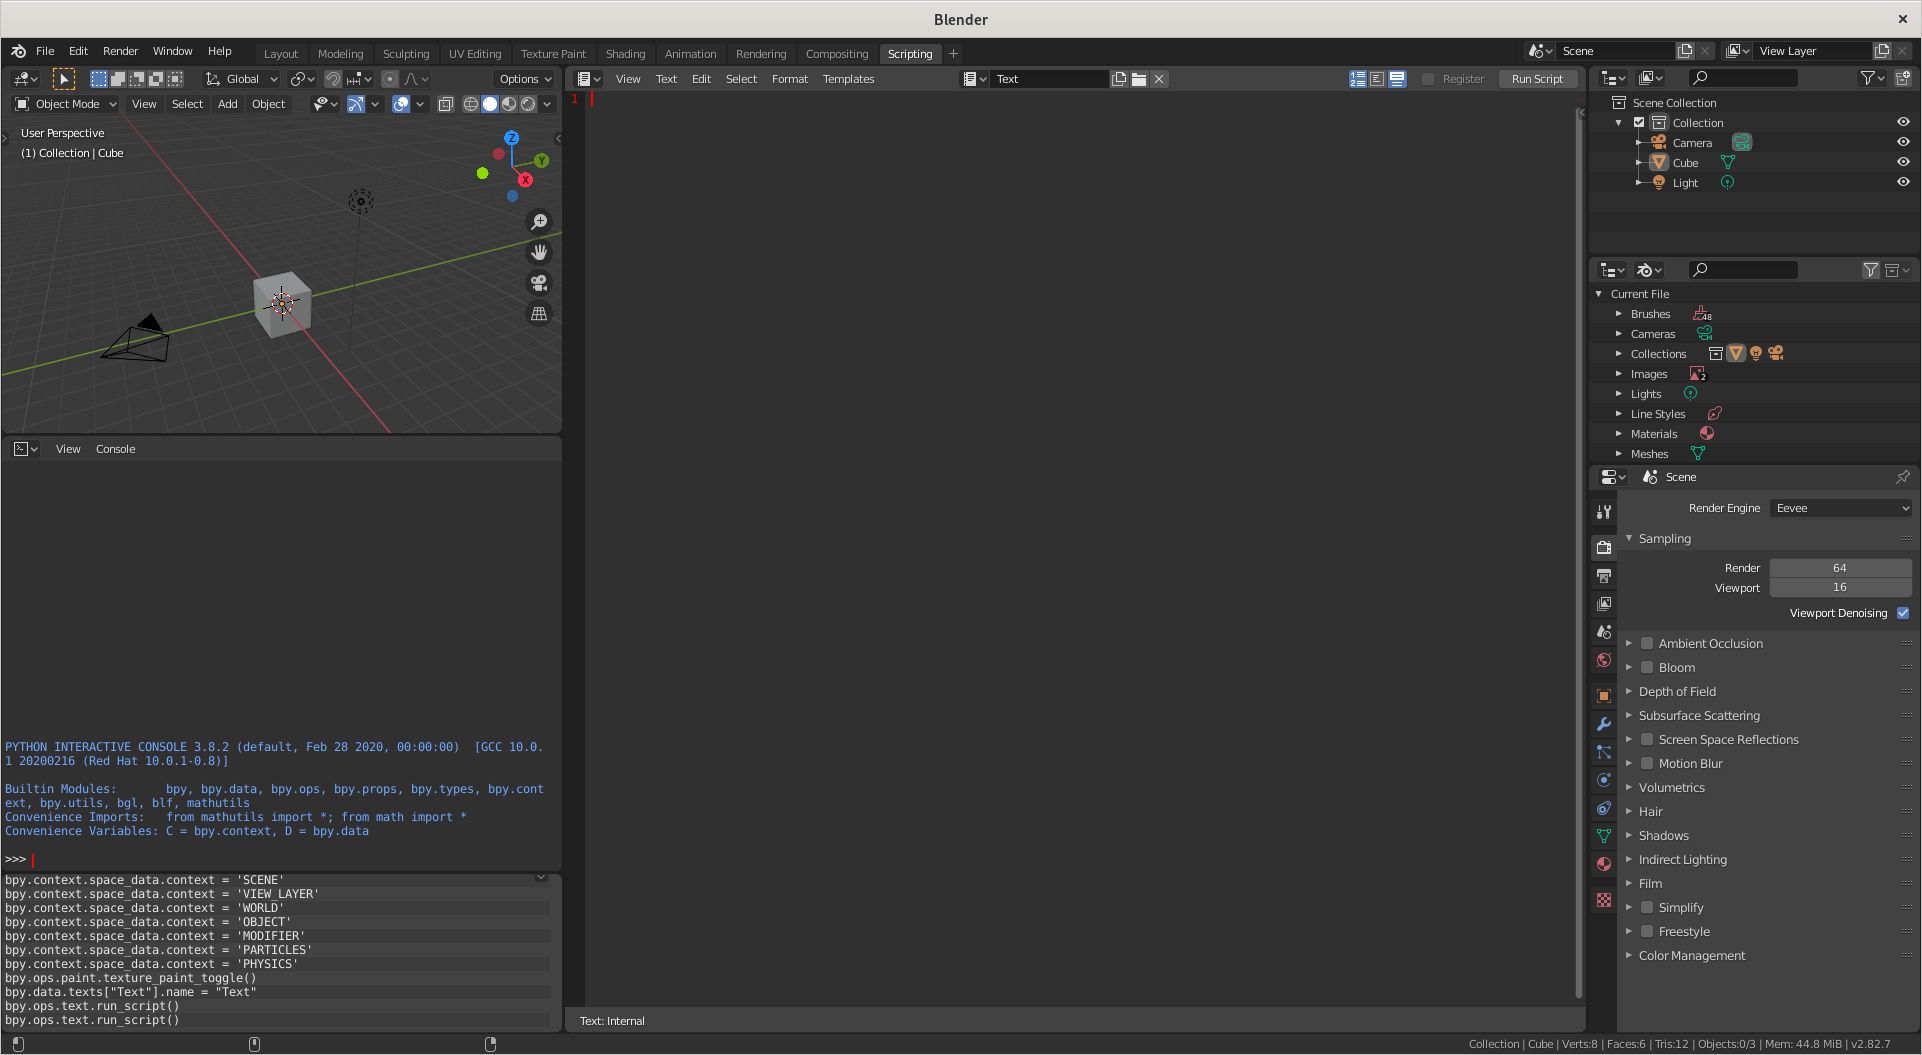
Task: Toggle snapping with the magnet icon
Action: coord(332,78)
